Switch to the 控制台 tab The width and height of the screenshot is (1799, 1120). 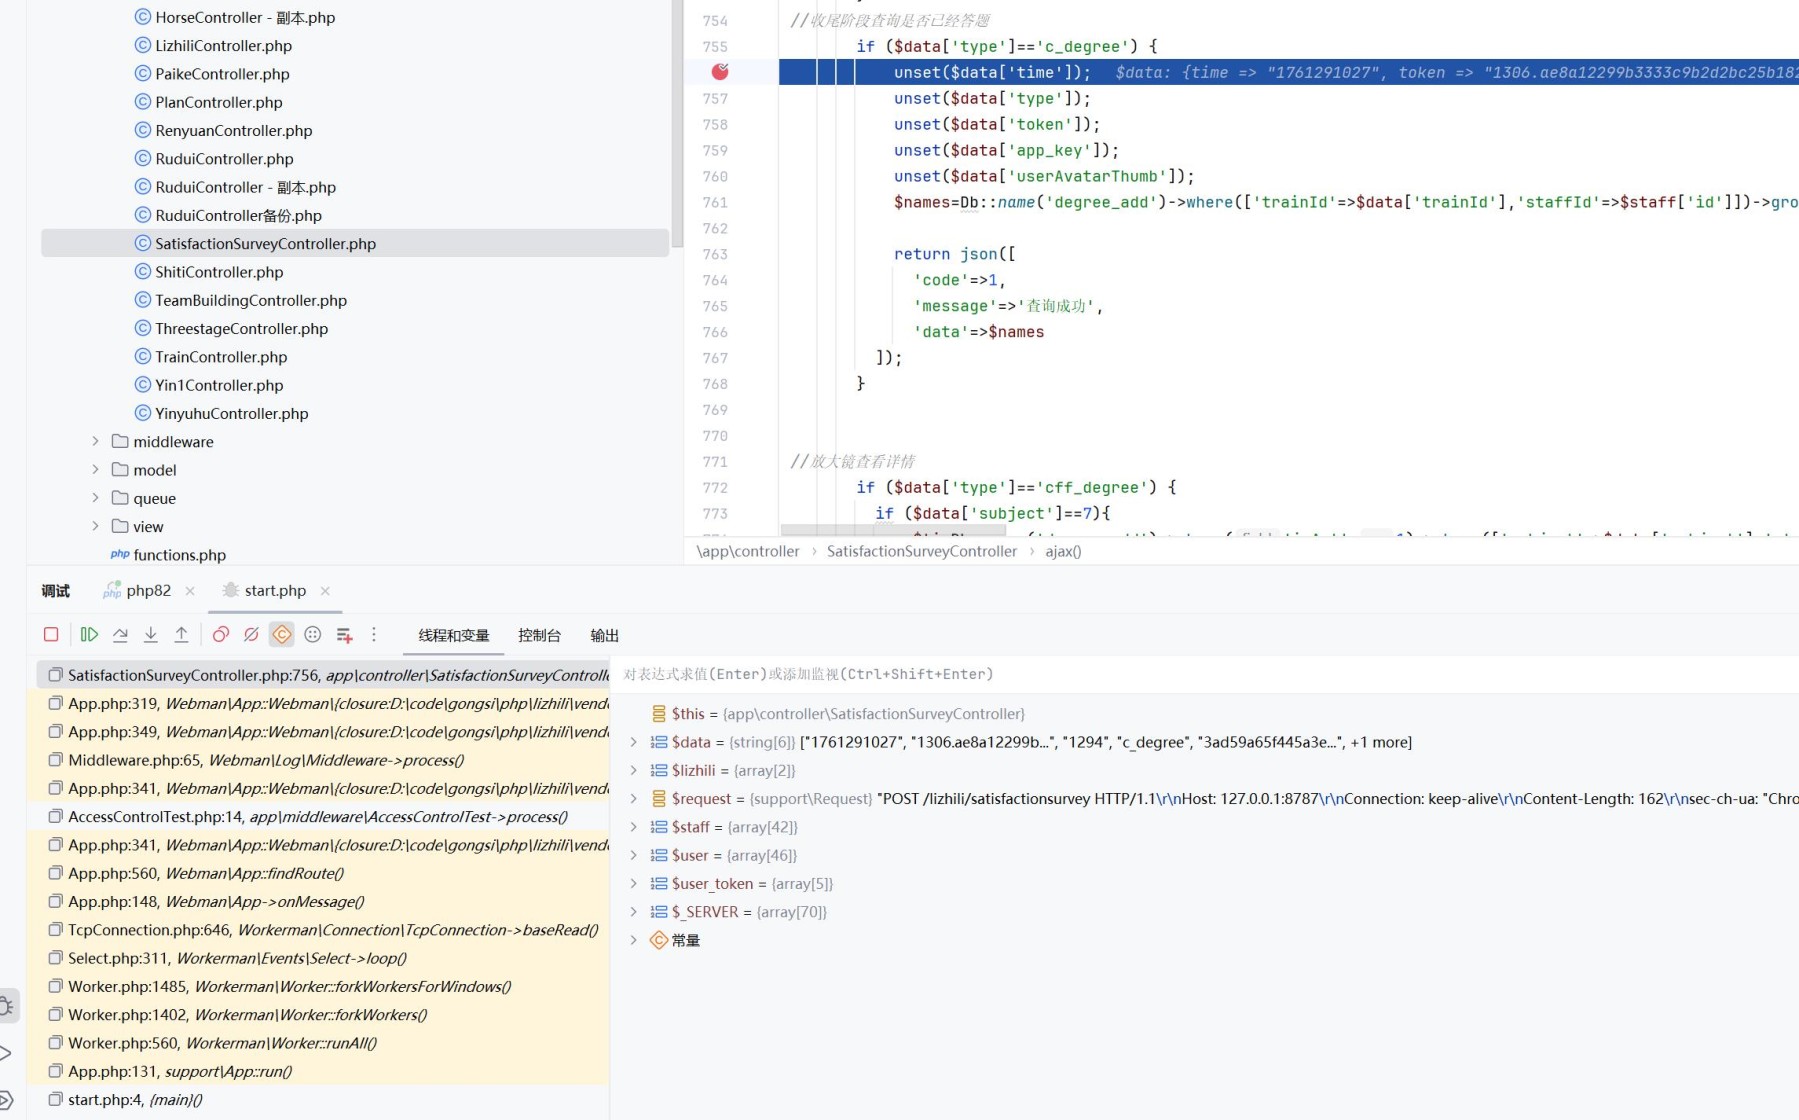click(x=539, y=636)
